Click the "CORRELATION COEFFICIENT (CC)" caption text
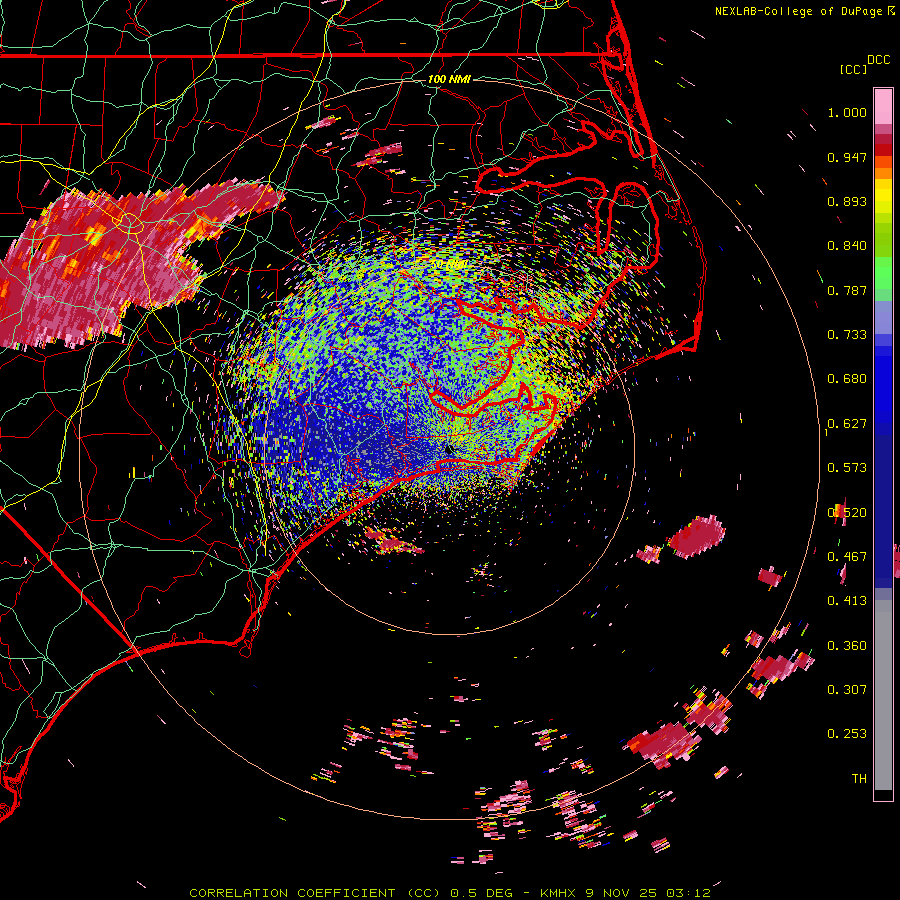 [x=315, y=893]
